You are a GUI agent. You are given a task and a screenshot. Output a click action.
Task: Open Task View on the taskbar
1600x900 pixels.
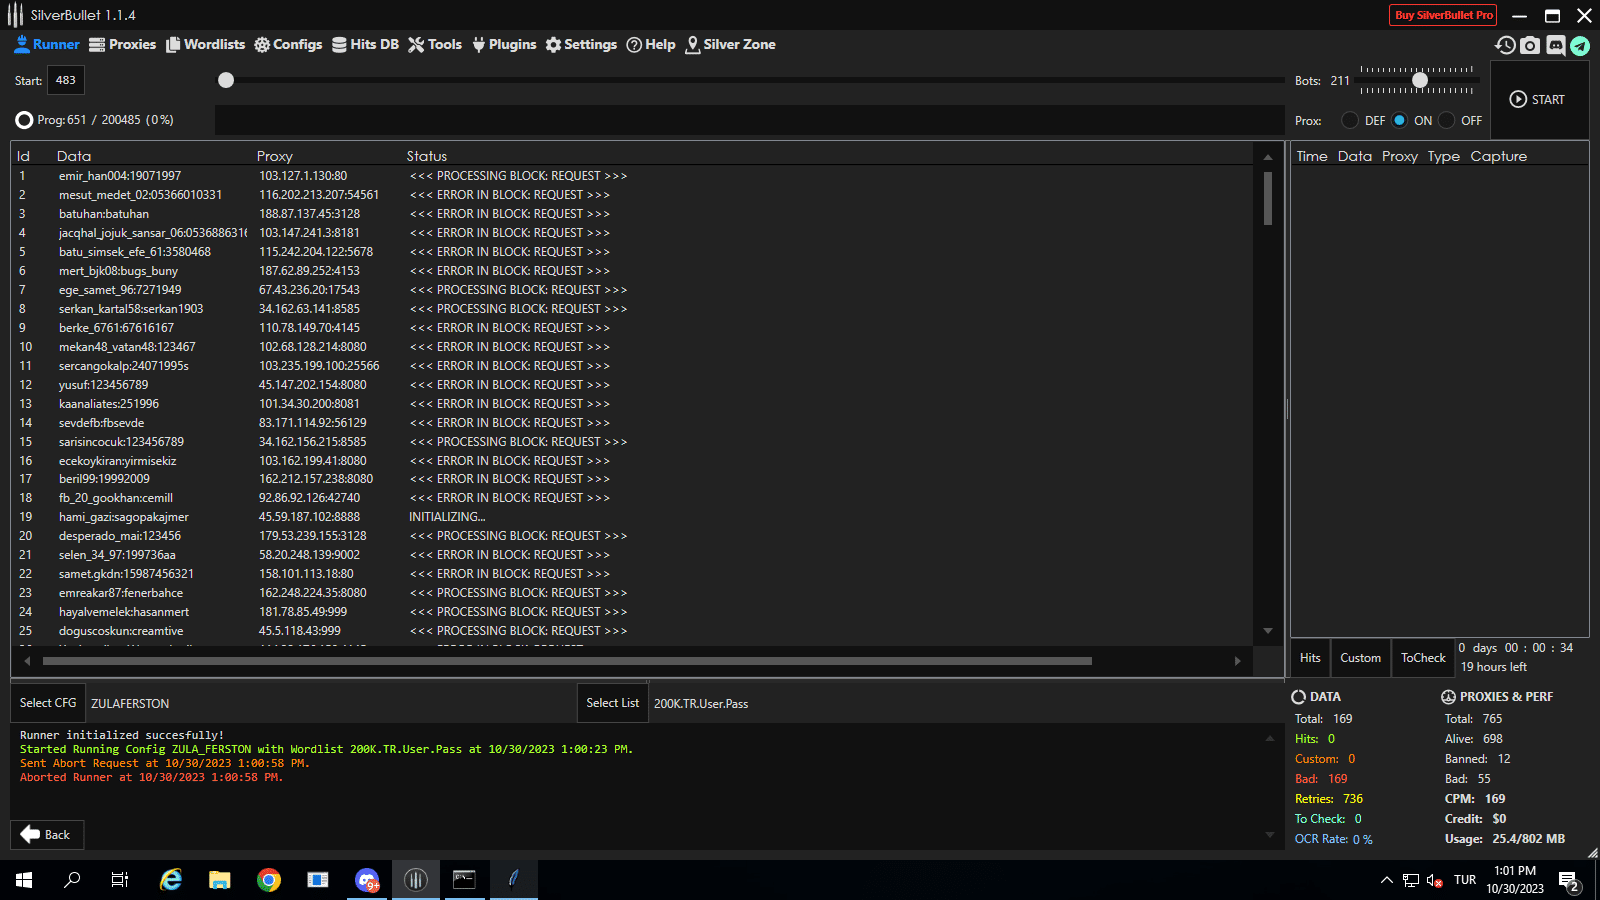coord(120,880)
